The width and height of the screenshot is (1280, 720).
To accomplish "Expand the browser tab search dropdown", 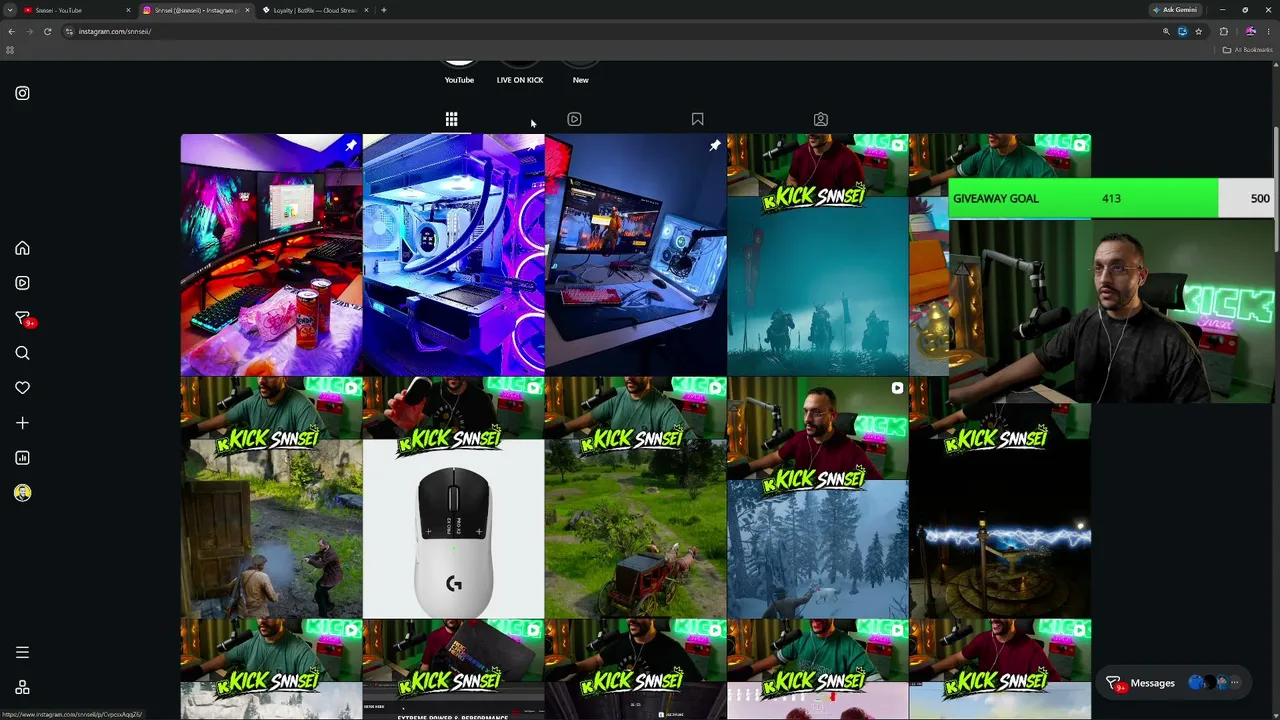I will pyautogui.click(x=9, y=10).
